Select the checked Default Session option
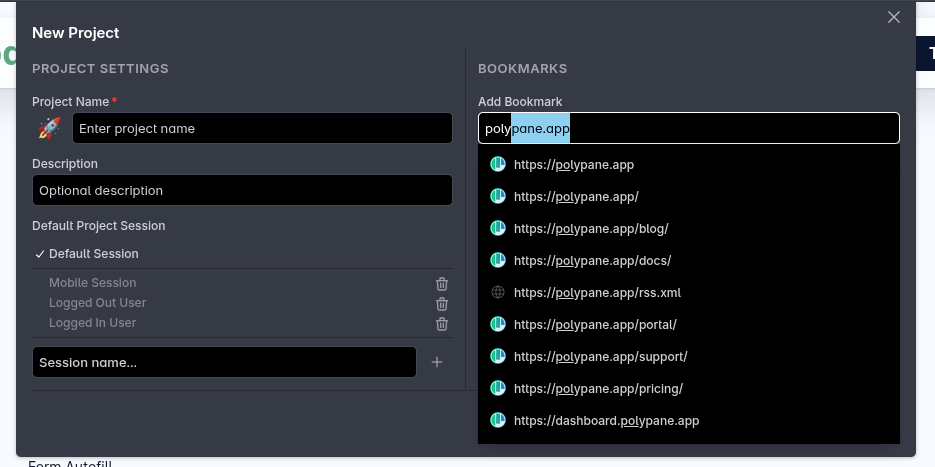The width and height of the screenshot is (935, 467). tap(242, 253)
